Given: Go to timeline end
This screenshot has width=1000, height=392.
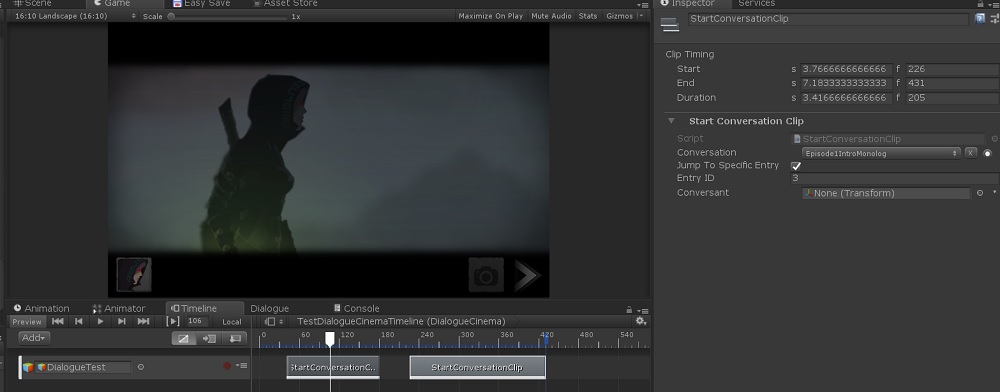Looking at the screenshot, I should coord(143,321).
